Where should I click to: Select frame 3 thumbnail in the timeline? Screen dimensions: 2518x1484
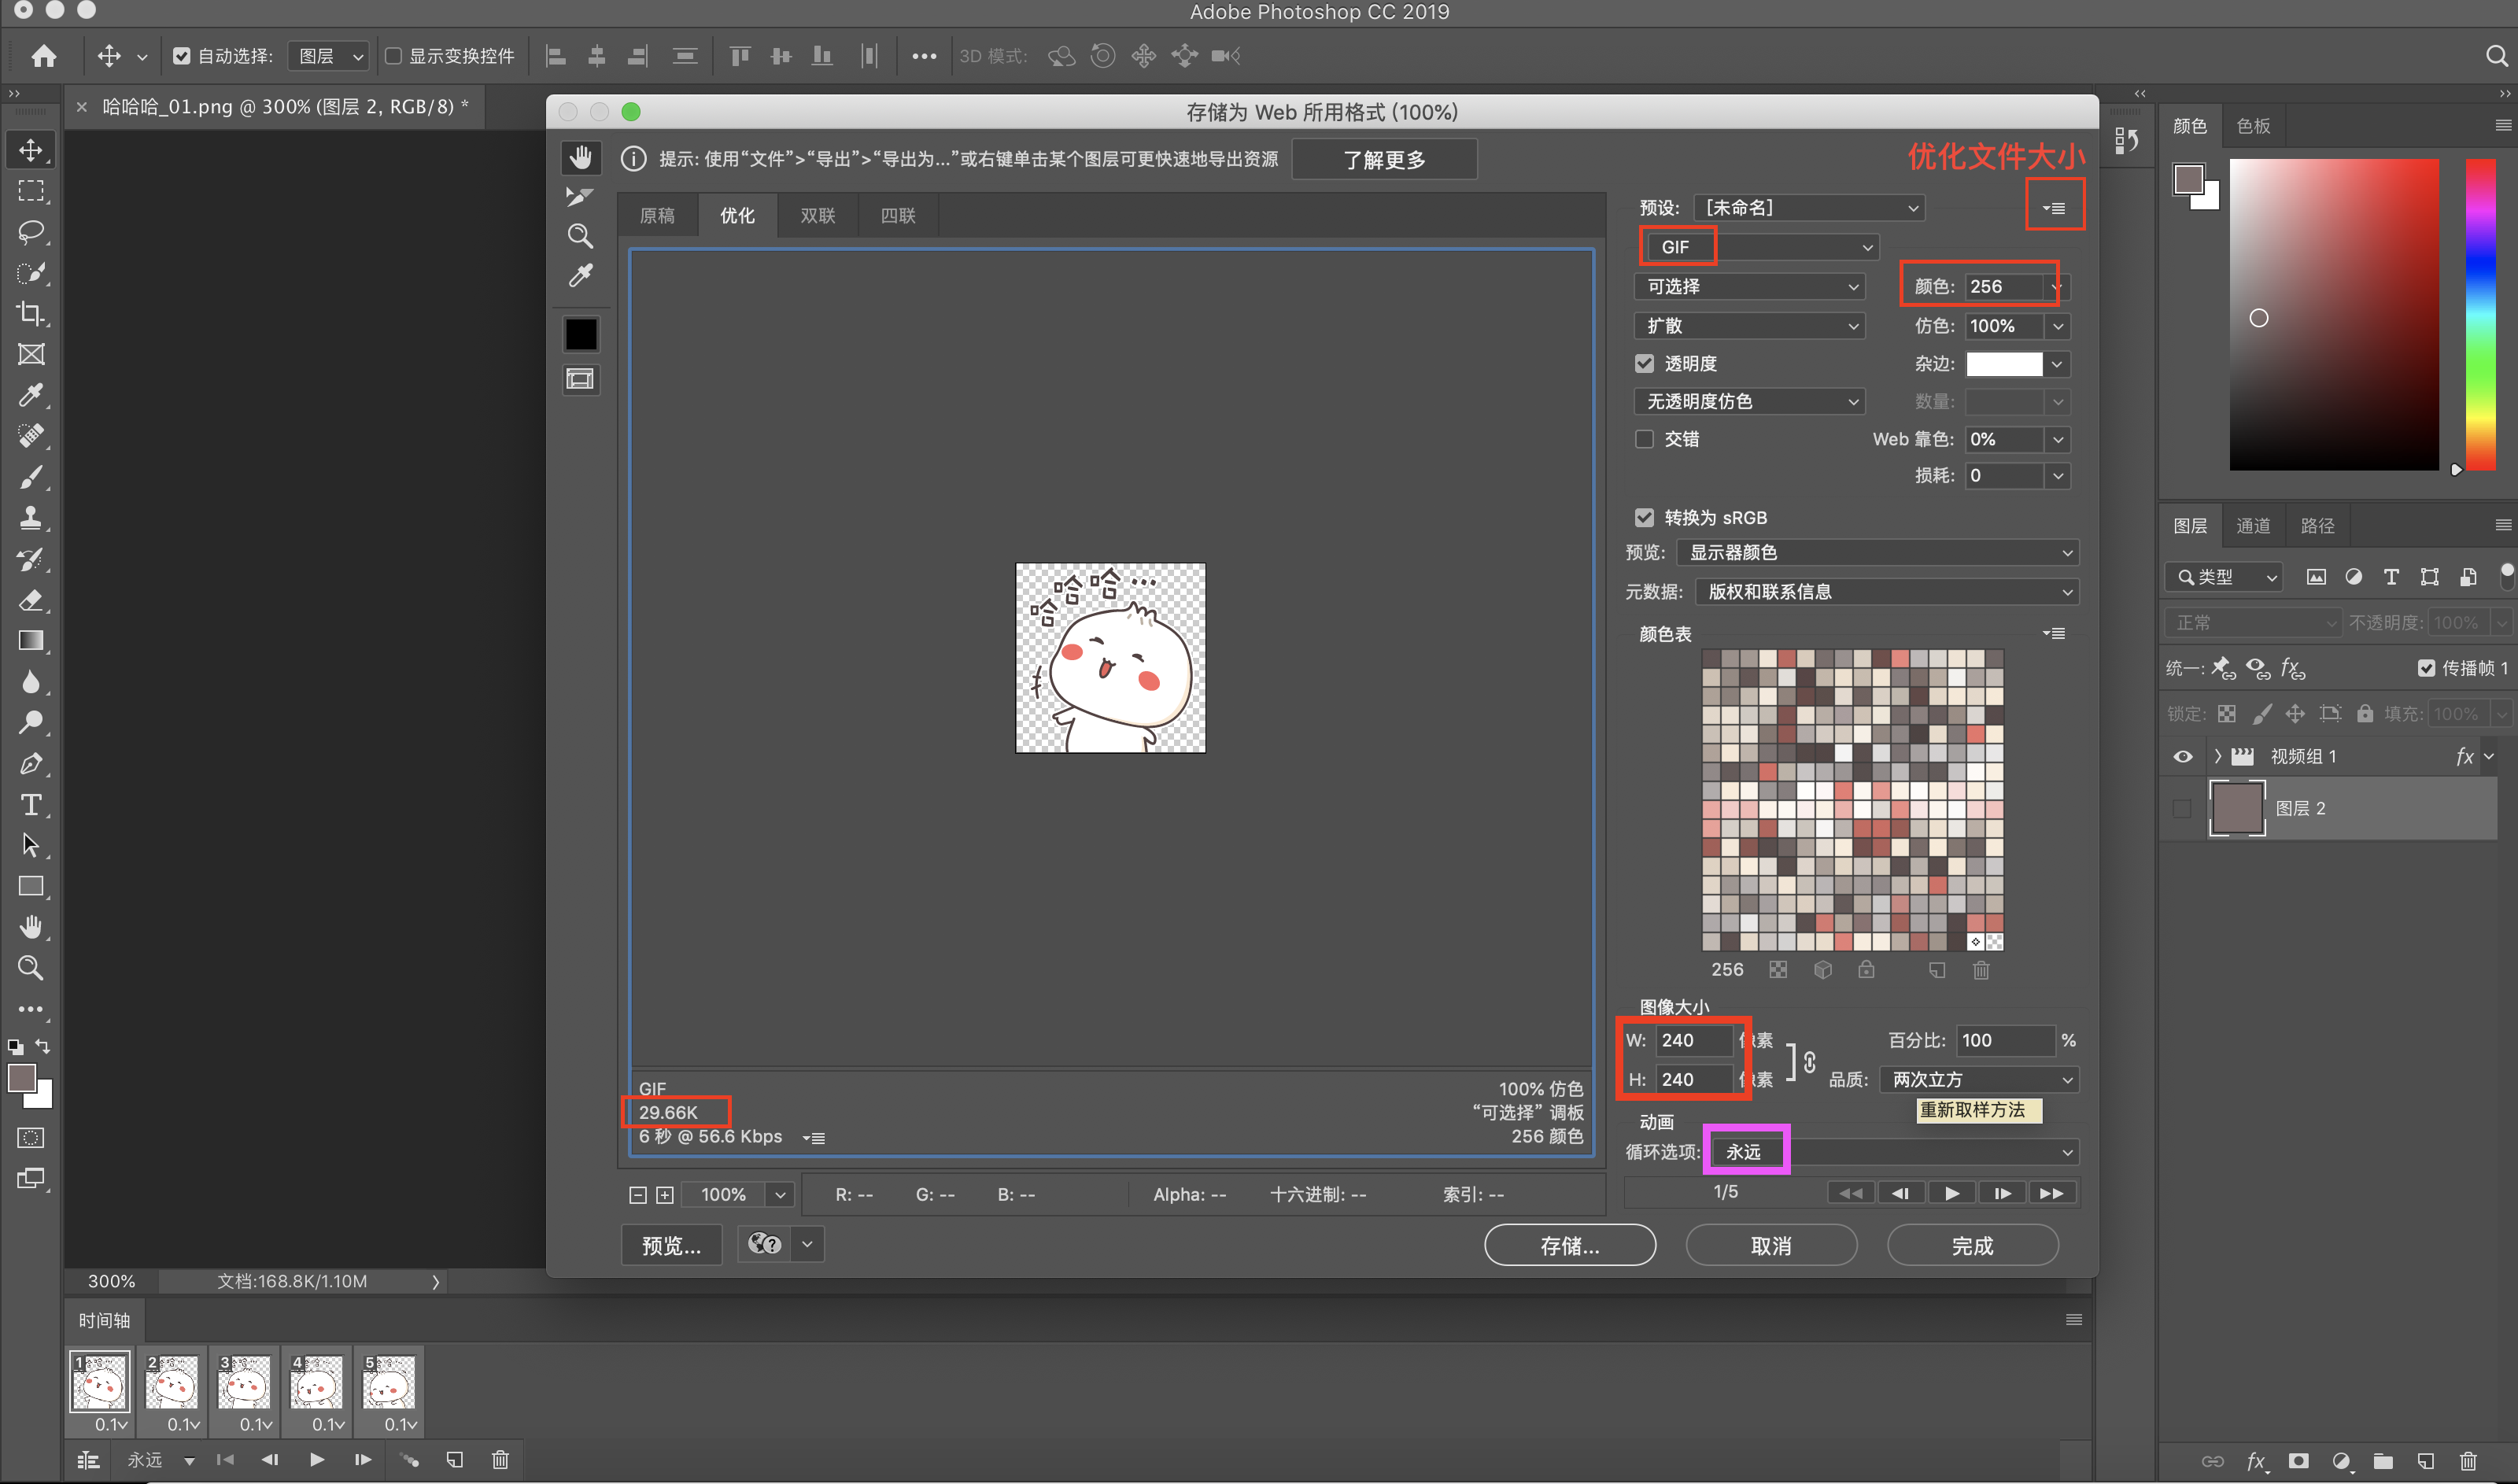[x=244, y=1382]
